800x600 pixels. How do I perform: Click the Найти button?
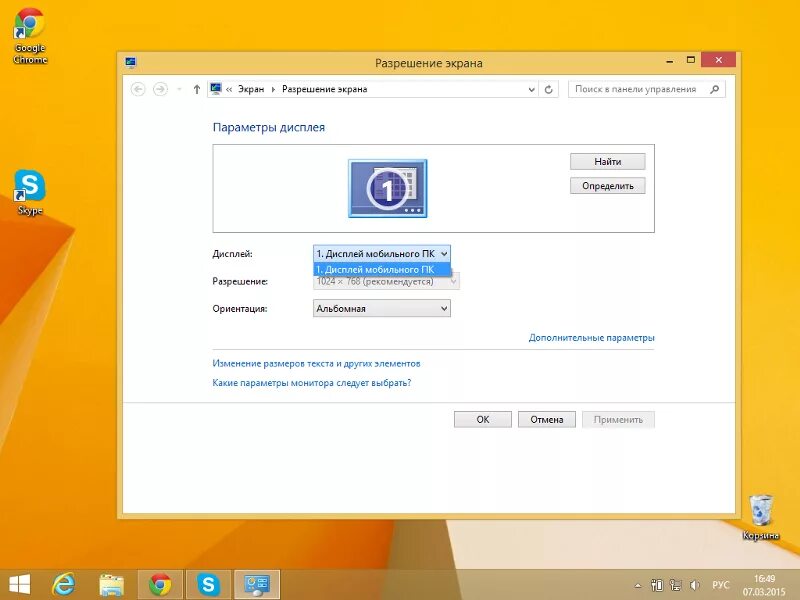pos(608,162)
